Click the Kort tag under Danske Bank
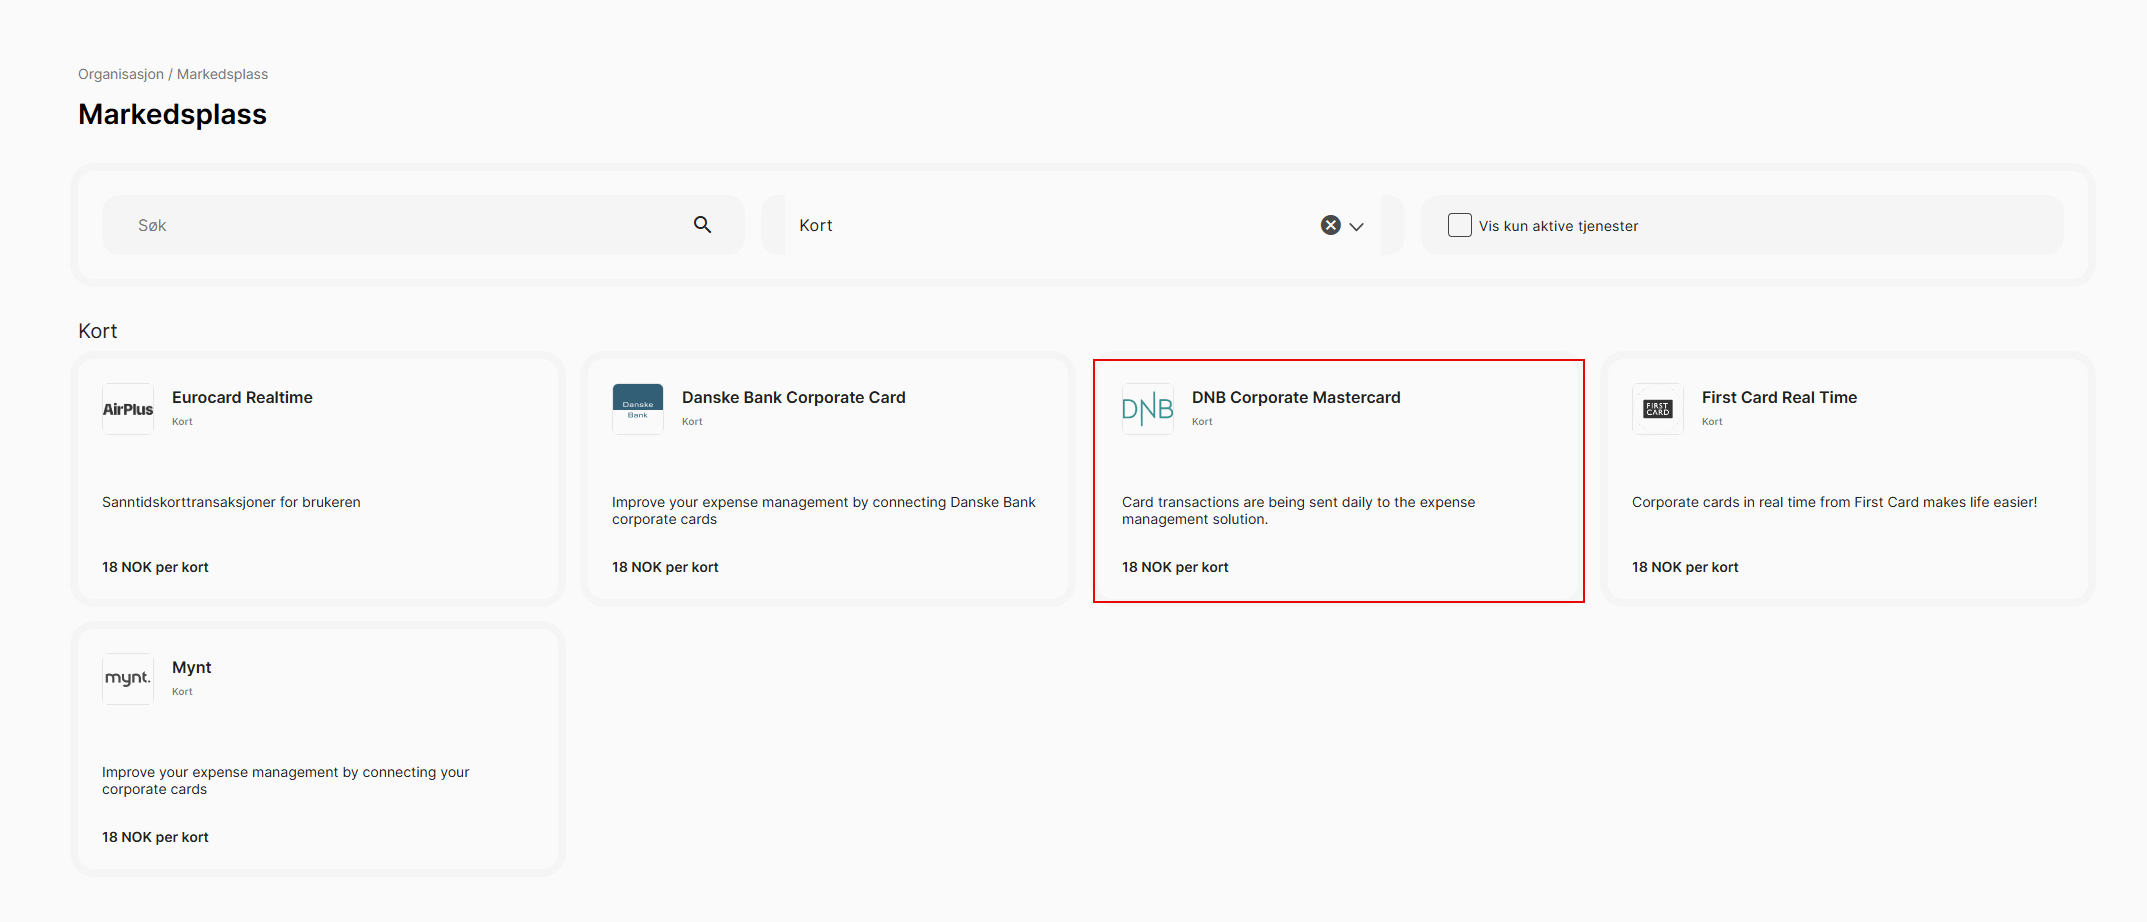The height and width of the screenshot is (922, 2147). (x=692, y=421)
